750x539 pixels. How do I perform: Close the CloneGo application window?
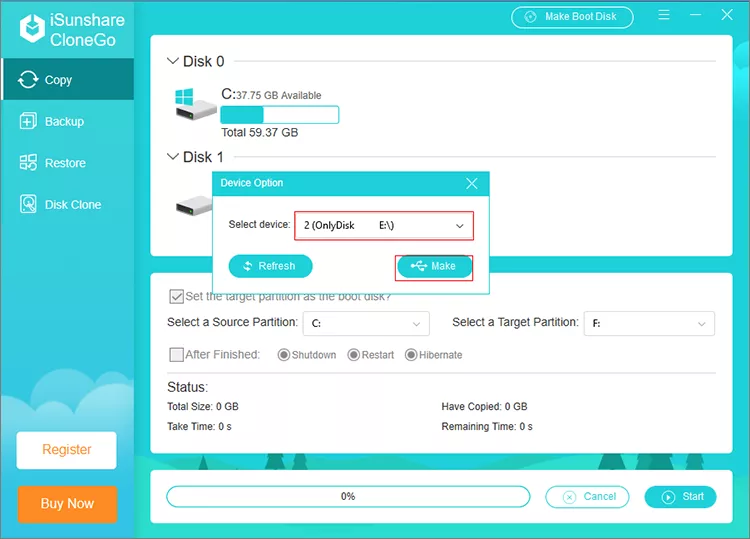coord(727,15)
